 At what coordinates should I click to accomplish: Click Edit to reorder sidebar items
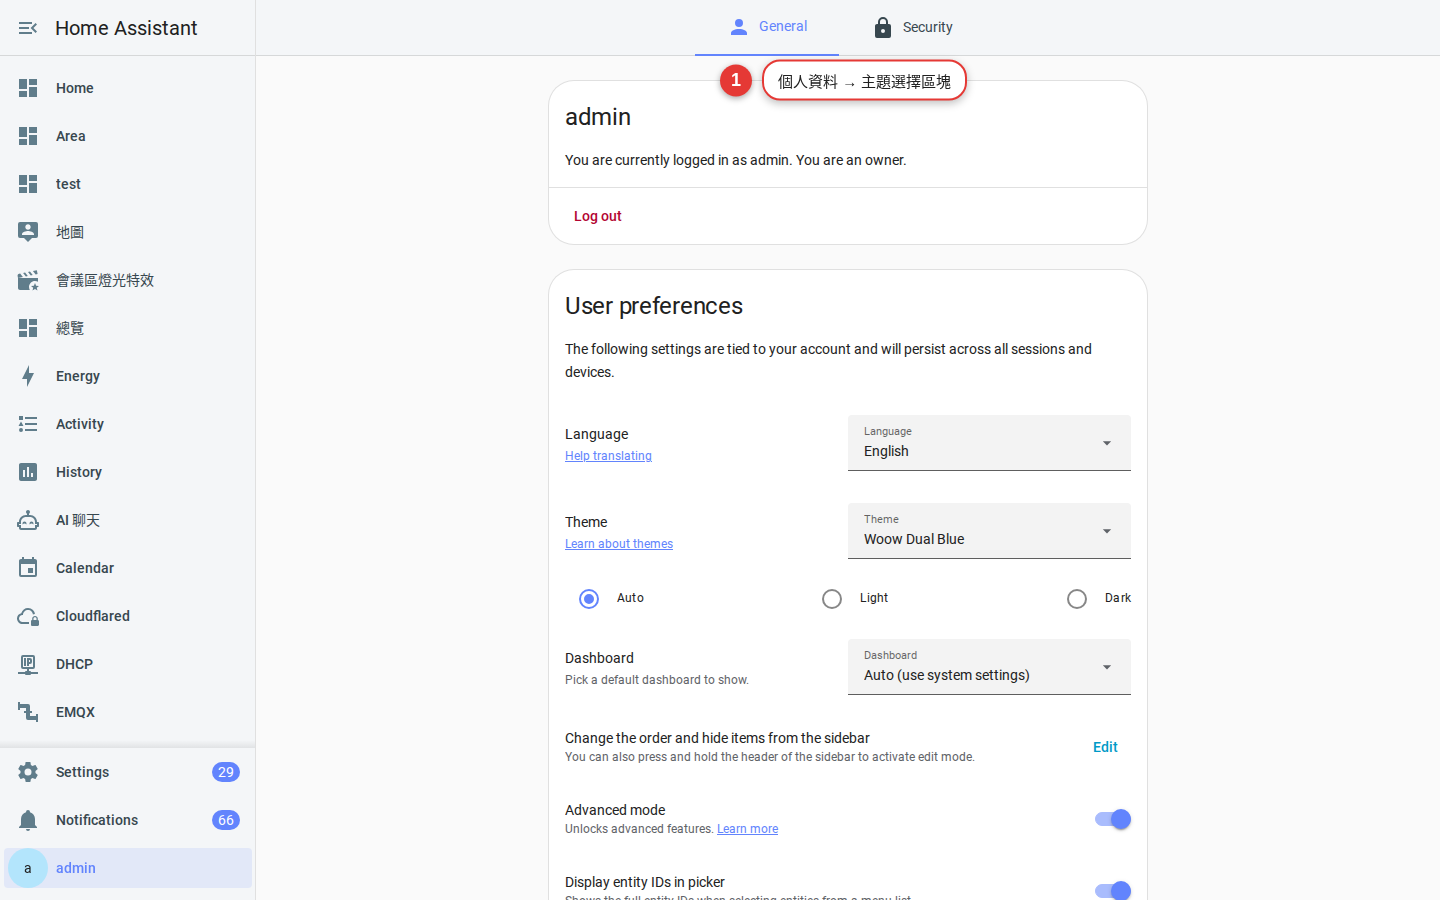1105,747
